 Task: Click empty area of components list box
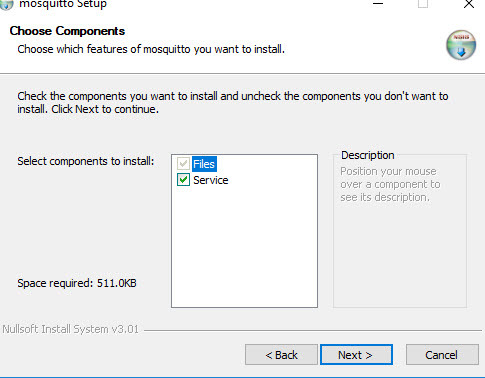coord(244,247)
